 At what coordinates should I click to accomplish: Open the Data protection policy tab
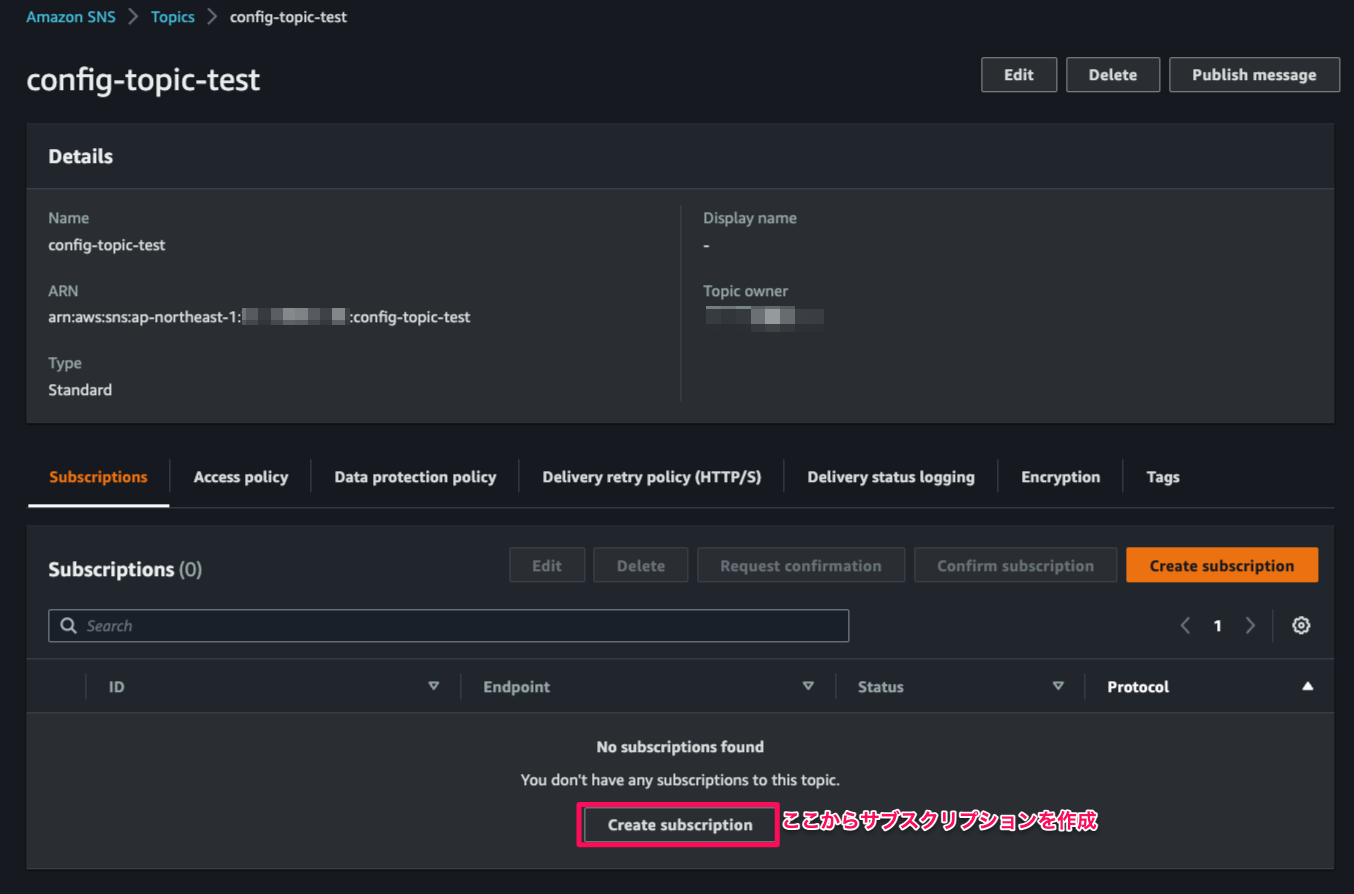pos(415,477)
